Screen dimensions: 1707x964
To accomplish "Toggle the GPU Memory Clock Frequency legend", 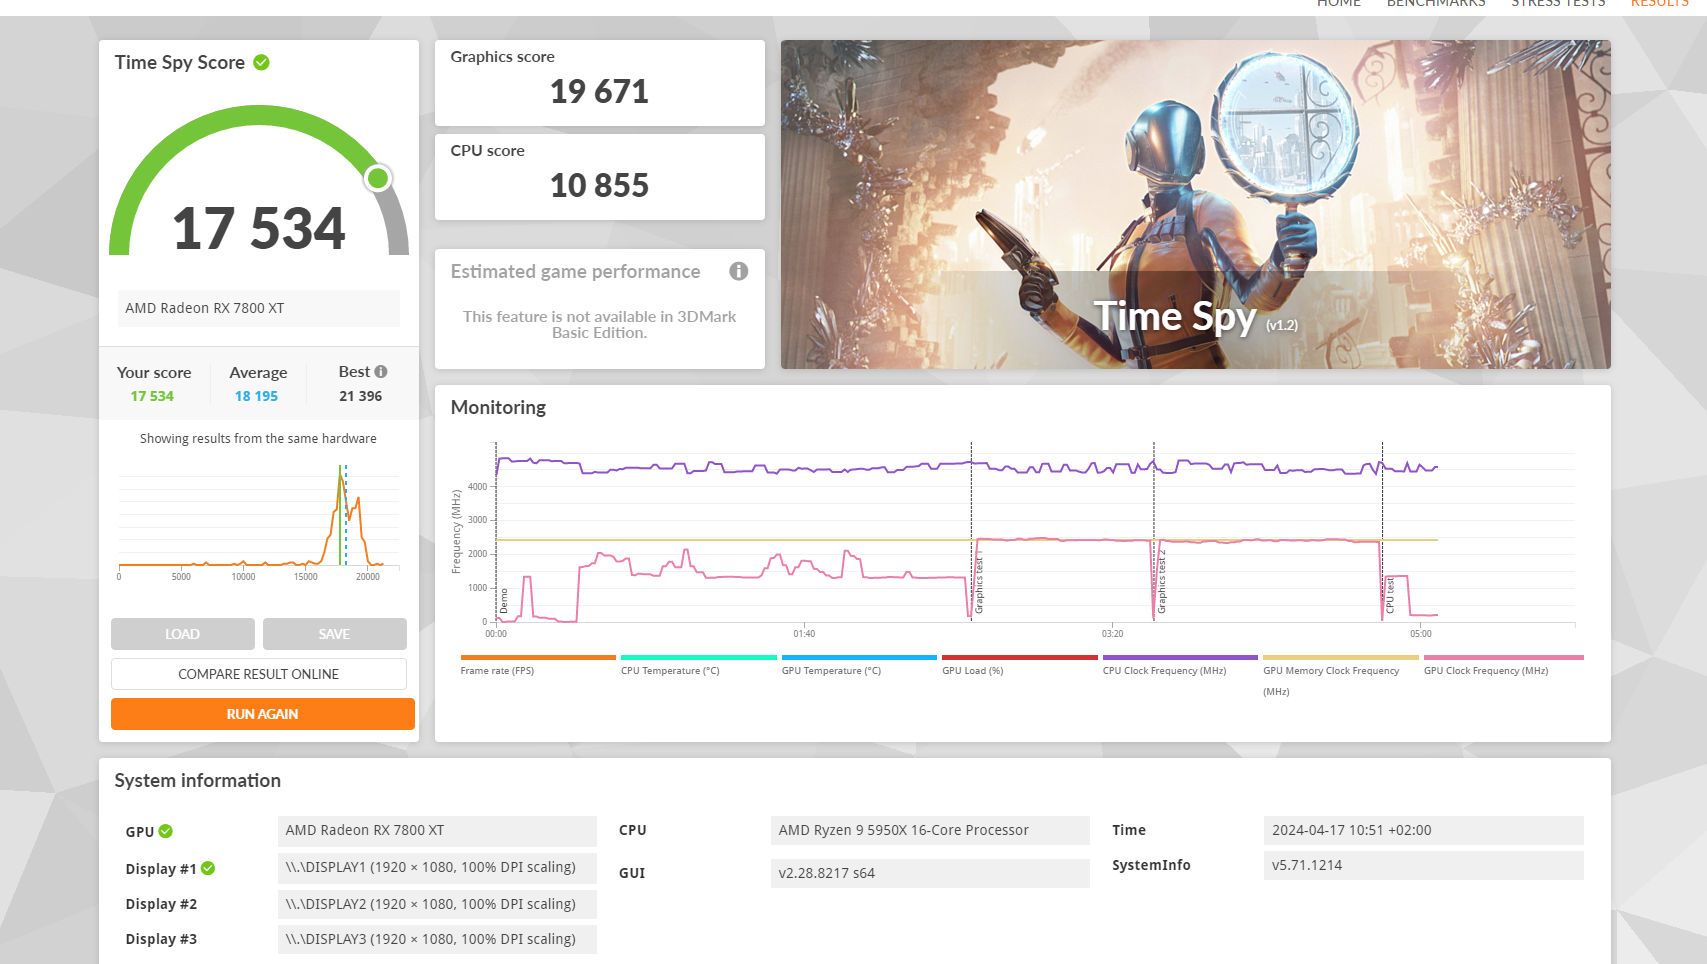I will (x=1341, y=676).
